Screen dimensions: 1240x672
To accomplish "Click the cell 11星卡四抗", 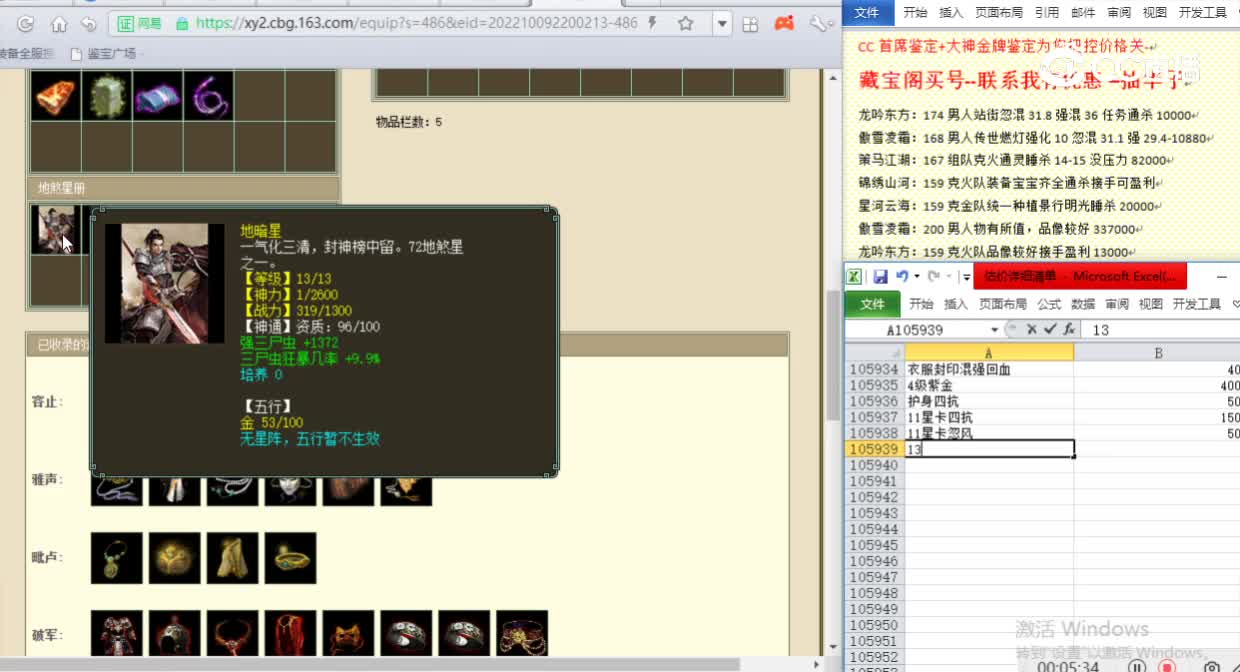I will 989,417.
